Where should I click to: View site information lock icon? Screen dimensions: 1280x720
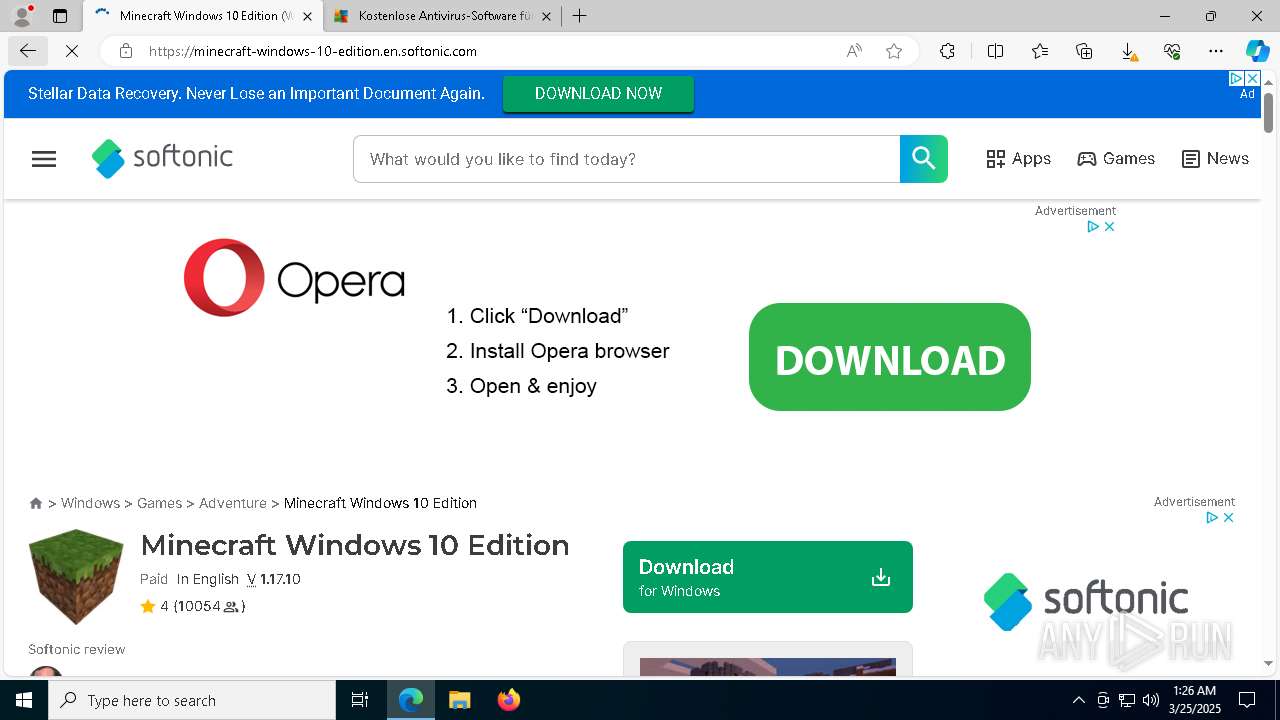coord(125,51)
